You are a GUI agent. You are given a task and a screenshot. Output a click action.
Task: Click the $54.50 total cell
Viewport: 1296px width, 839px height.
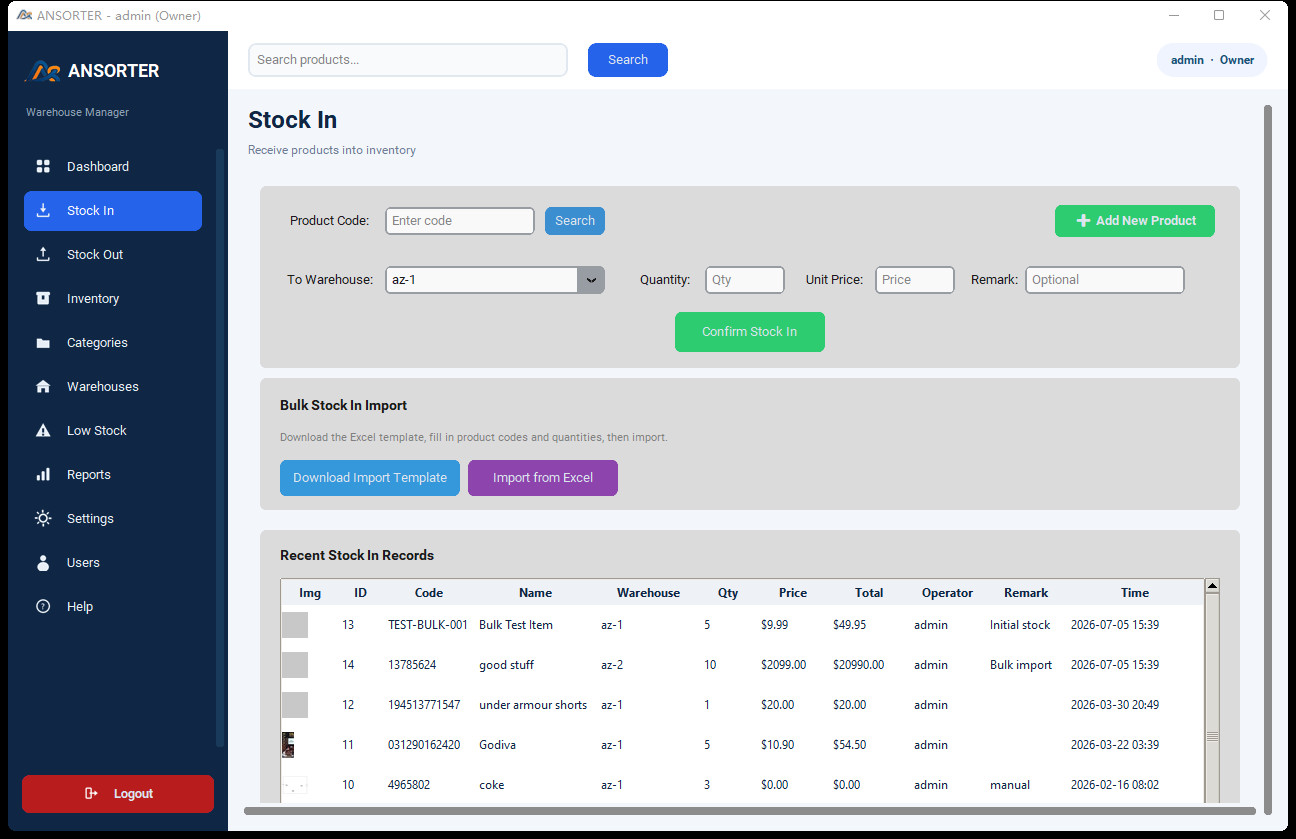coord(850,745)
